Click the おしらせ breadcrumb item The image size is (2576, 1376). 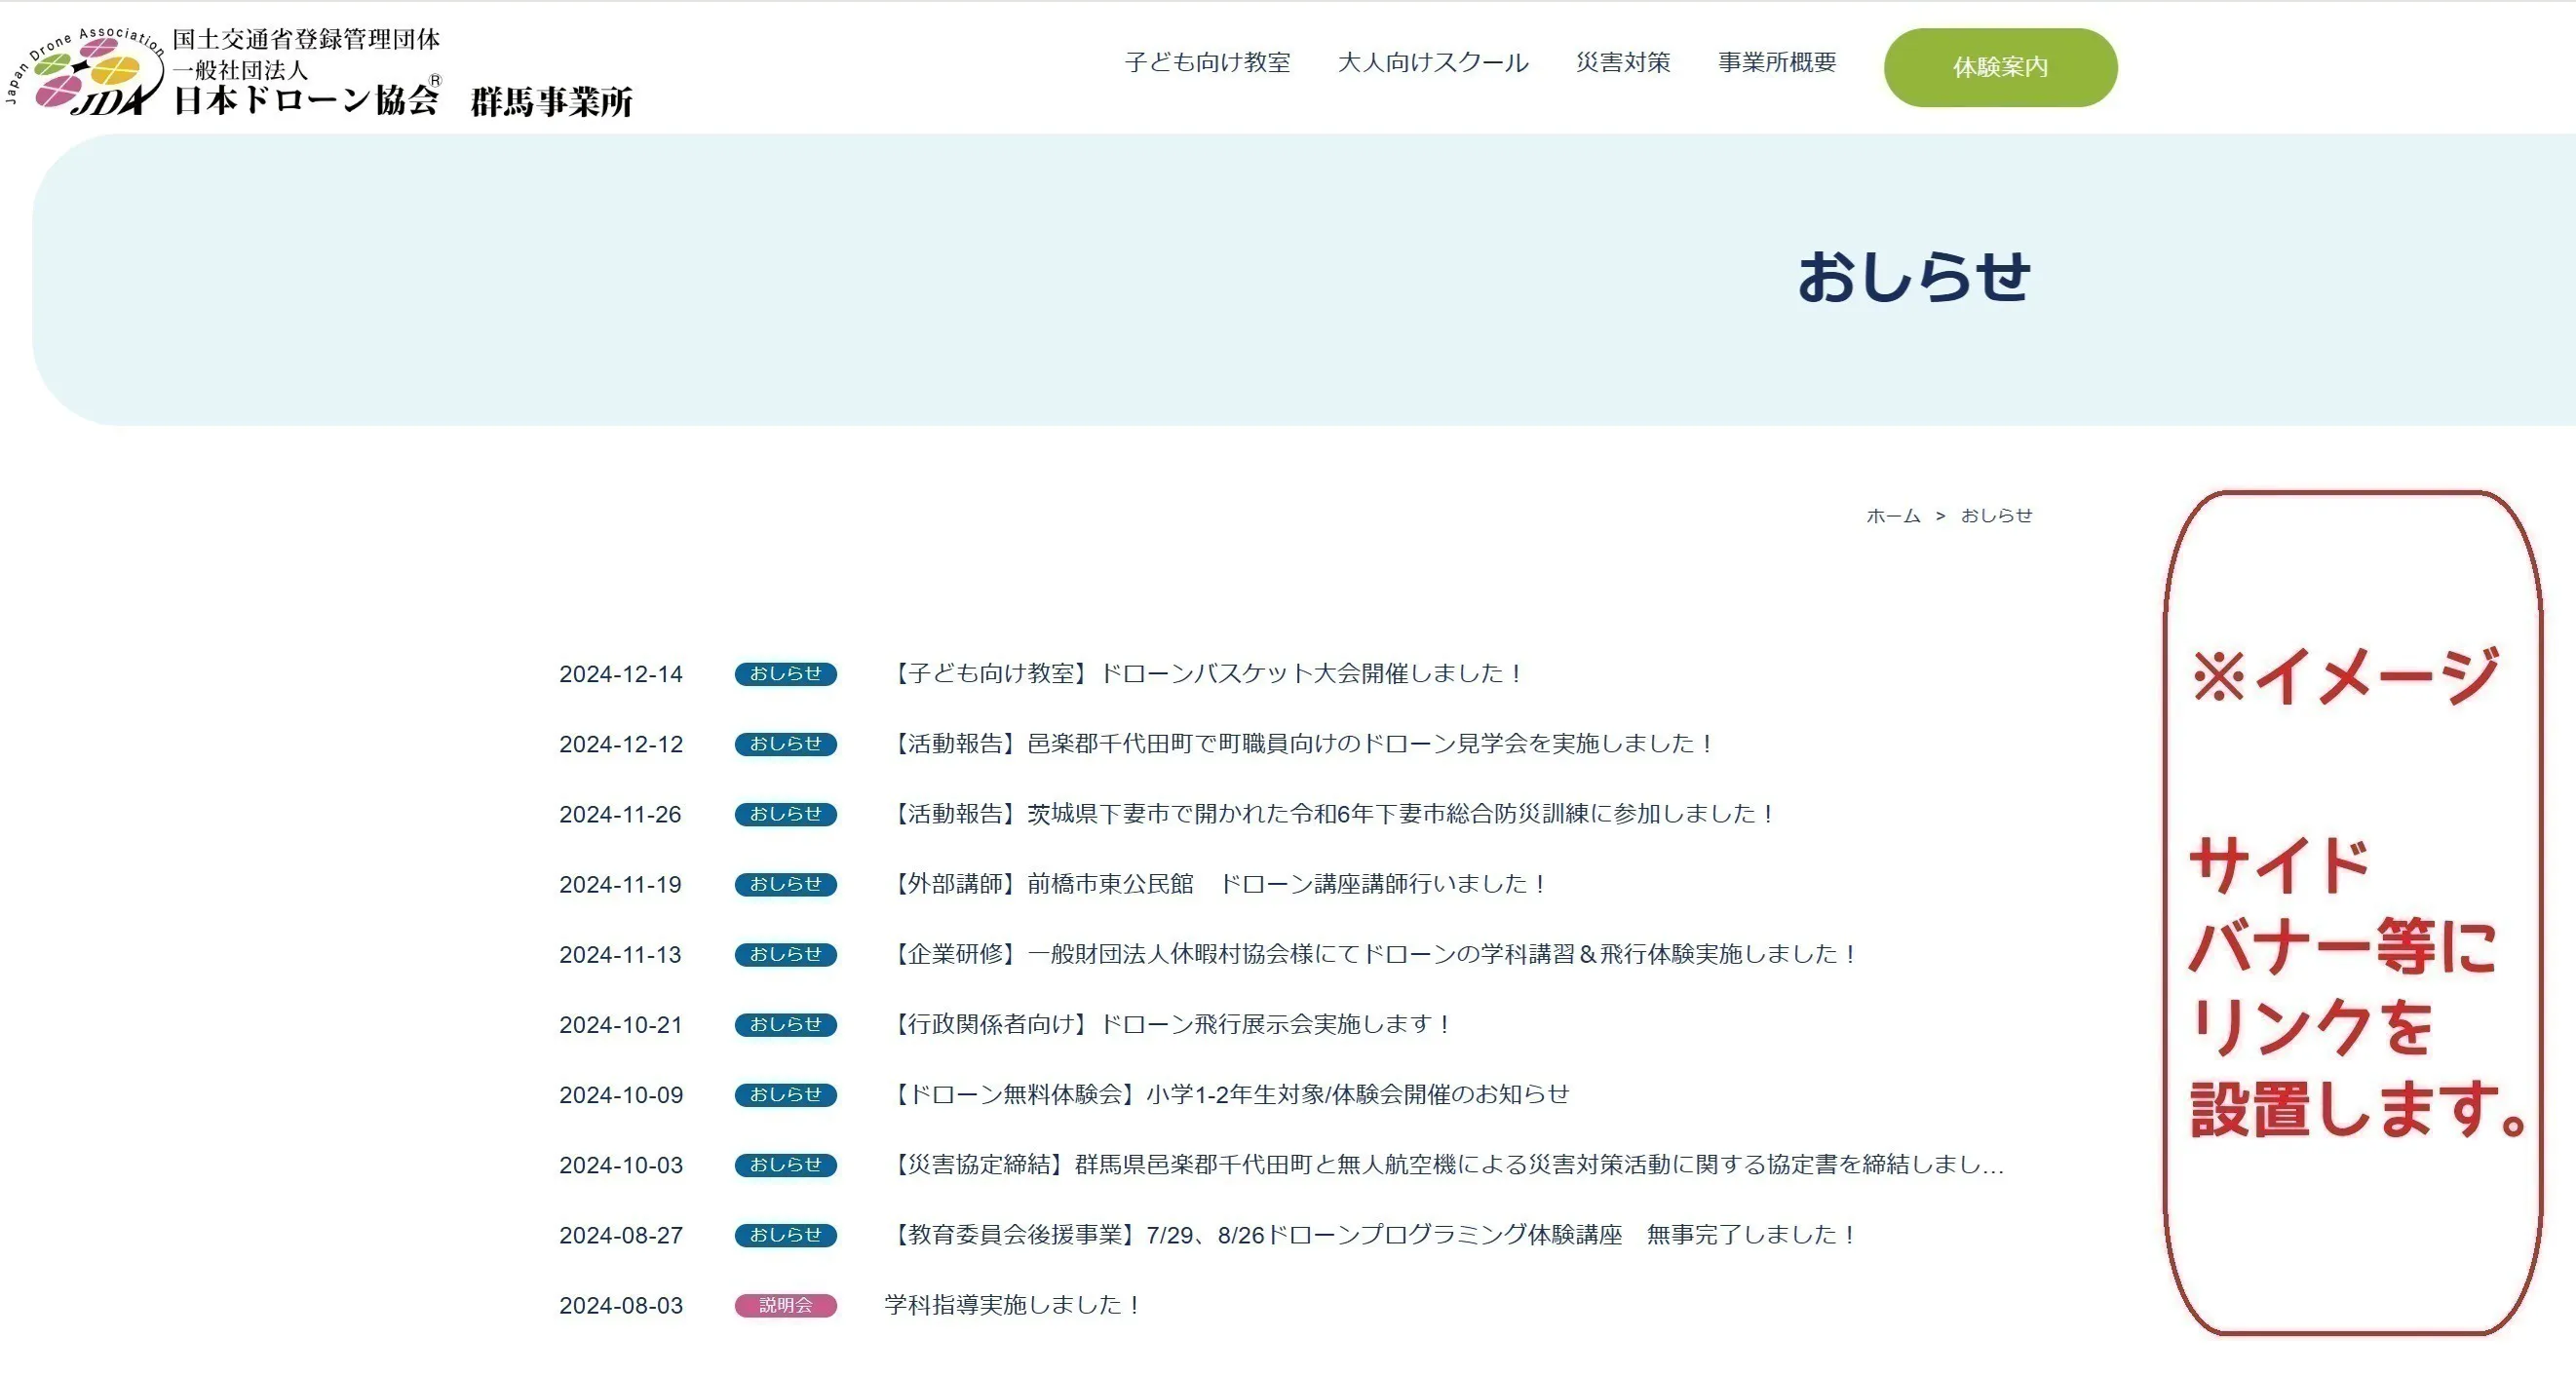pyautogui.click(x=1995, y=516)
